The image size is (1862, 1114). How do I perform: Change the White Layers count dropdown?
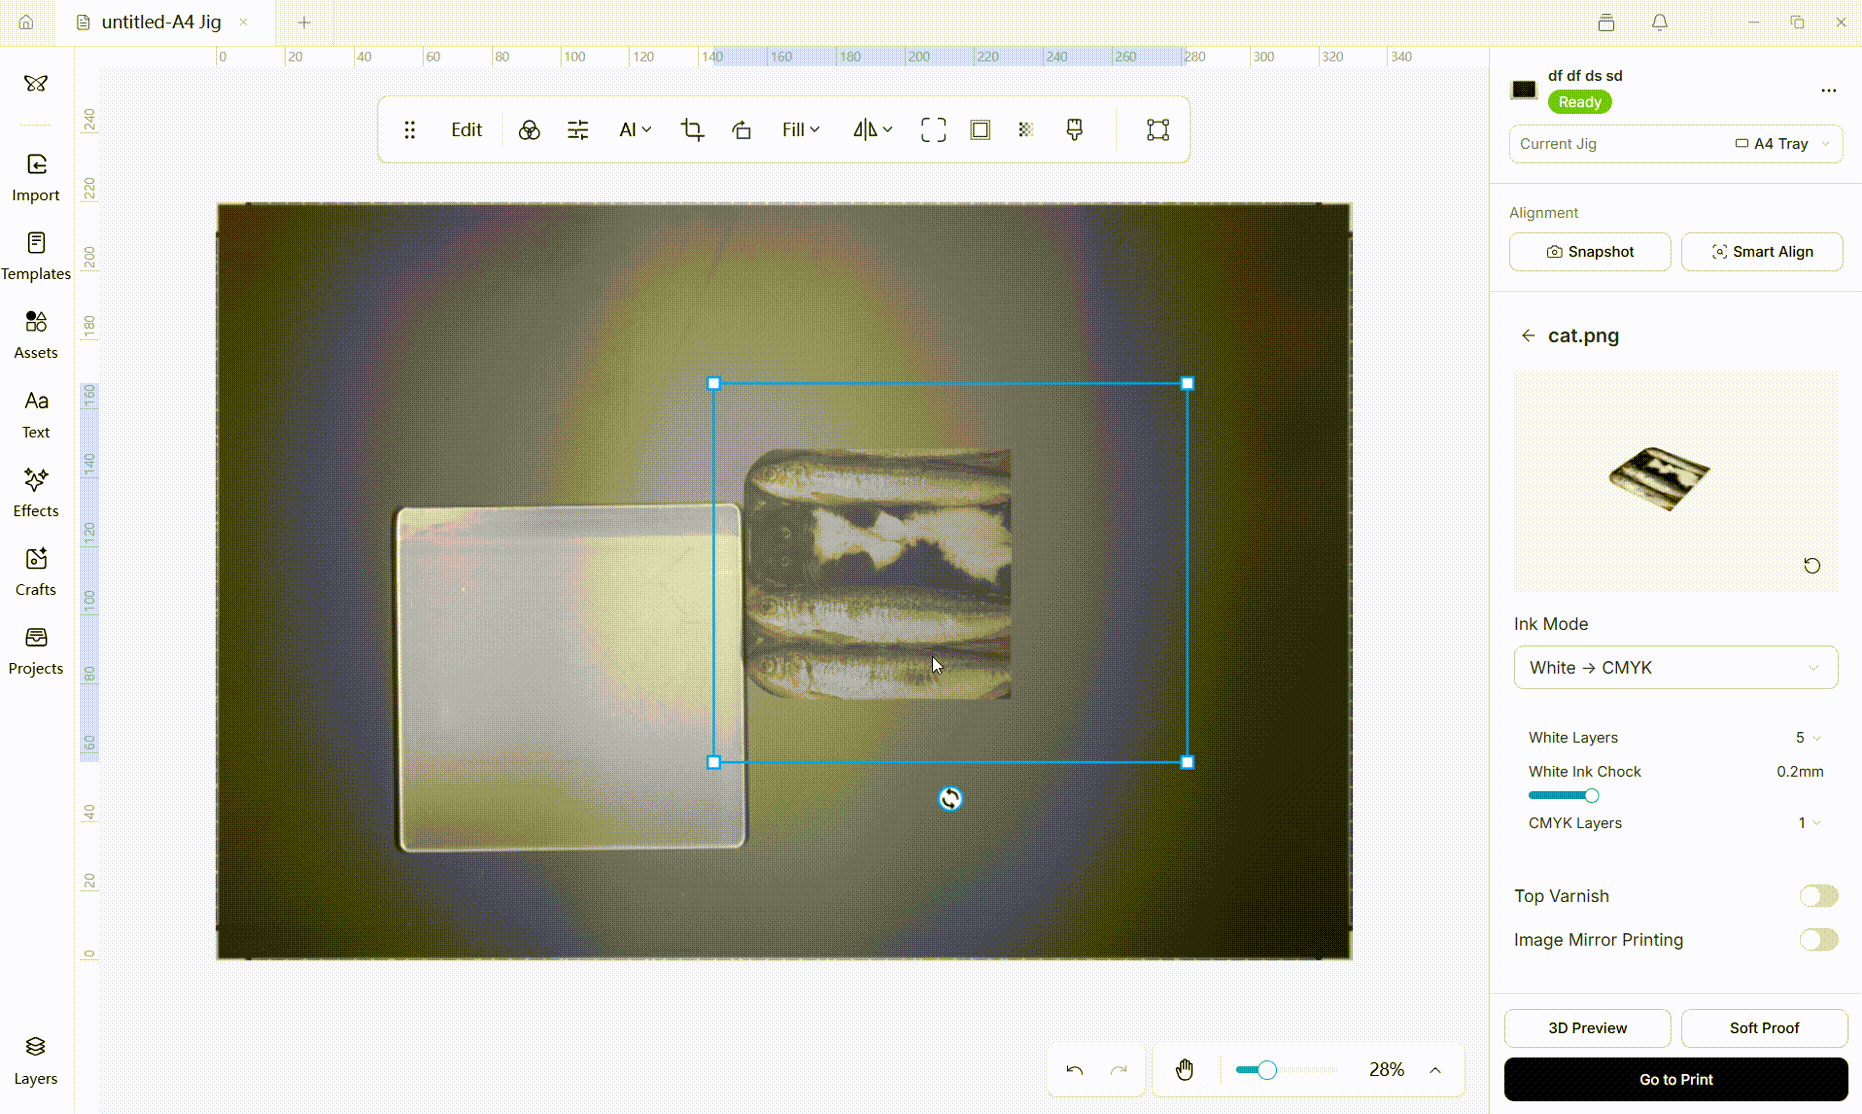coord(1808,738)
